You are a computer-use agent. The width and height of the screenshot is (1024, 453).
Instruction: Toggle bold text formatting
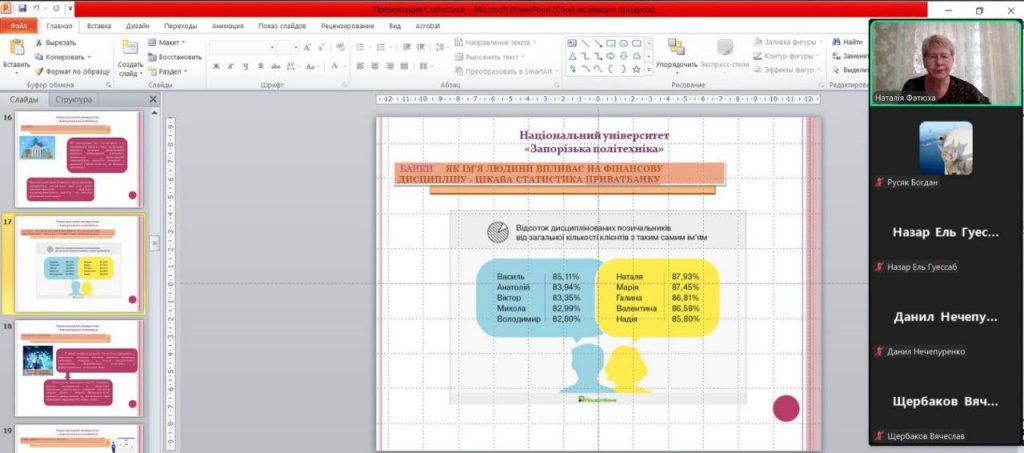tap(216, 67)
